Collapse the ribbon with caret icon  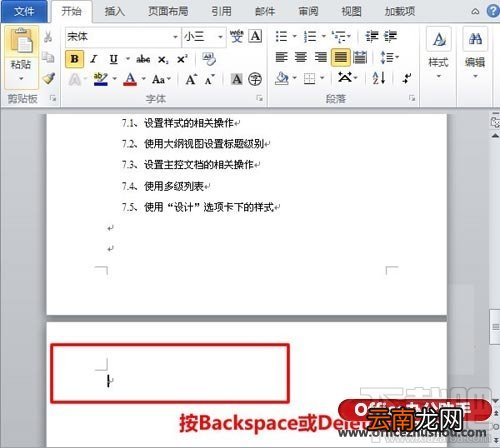pos(475,12)
